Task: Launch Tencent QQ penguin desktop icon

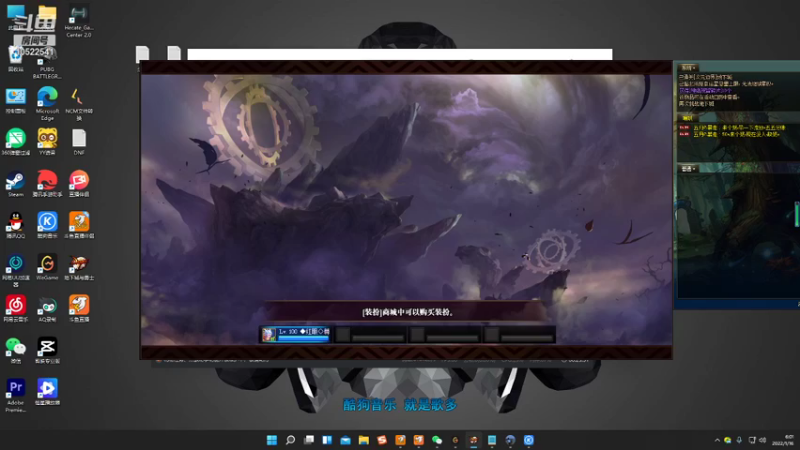Action: click(16, 226)
